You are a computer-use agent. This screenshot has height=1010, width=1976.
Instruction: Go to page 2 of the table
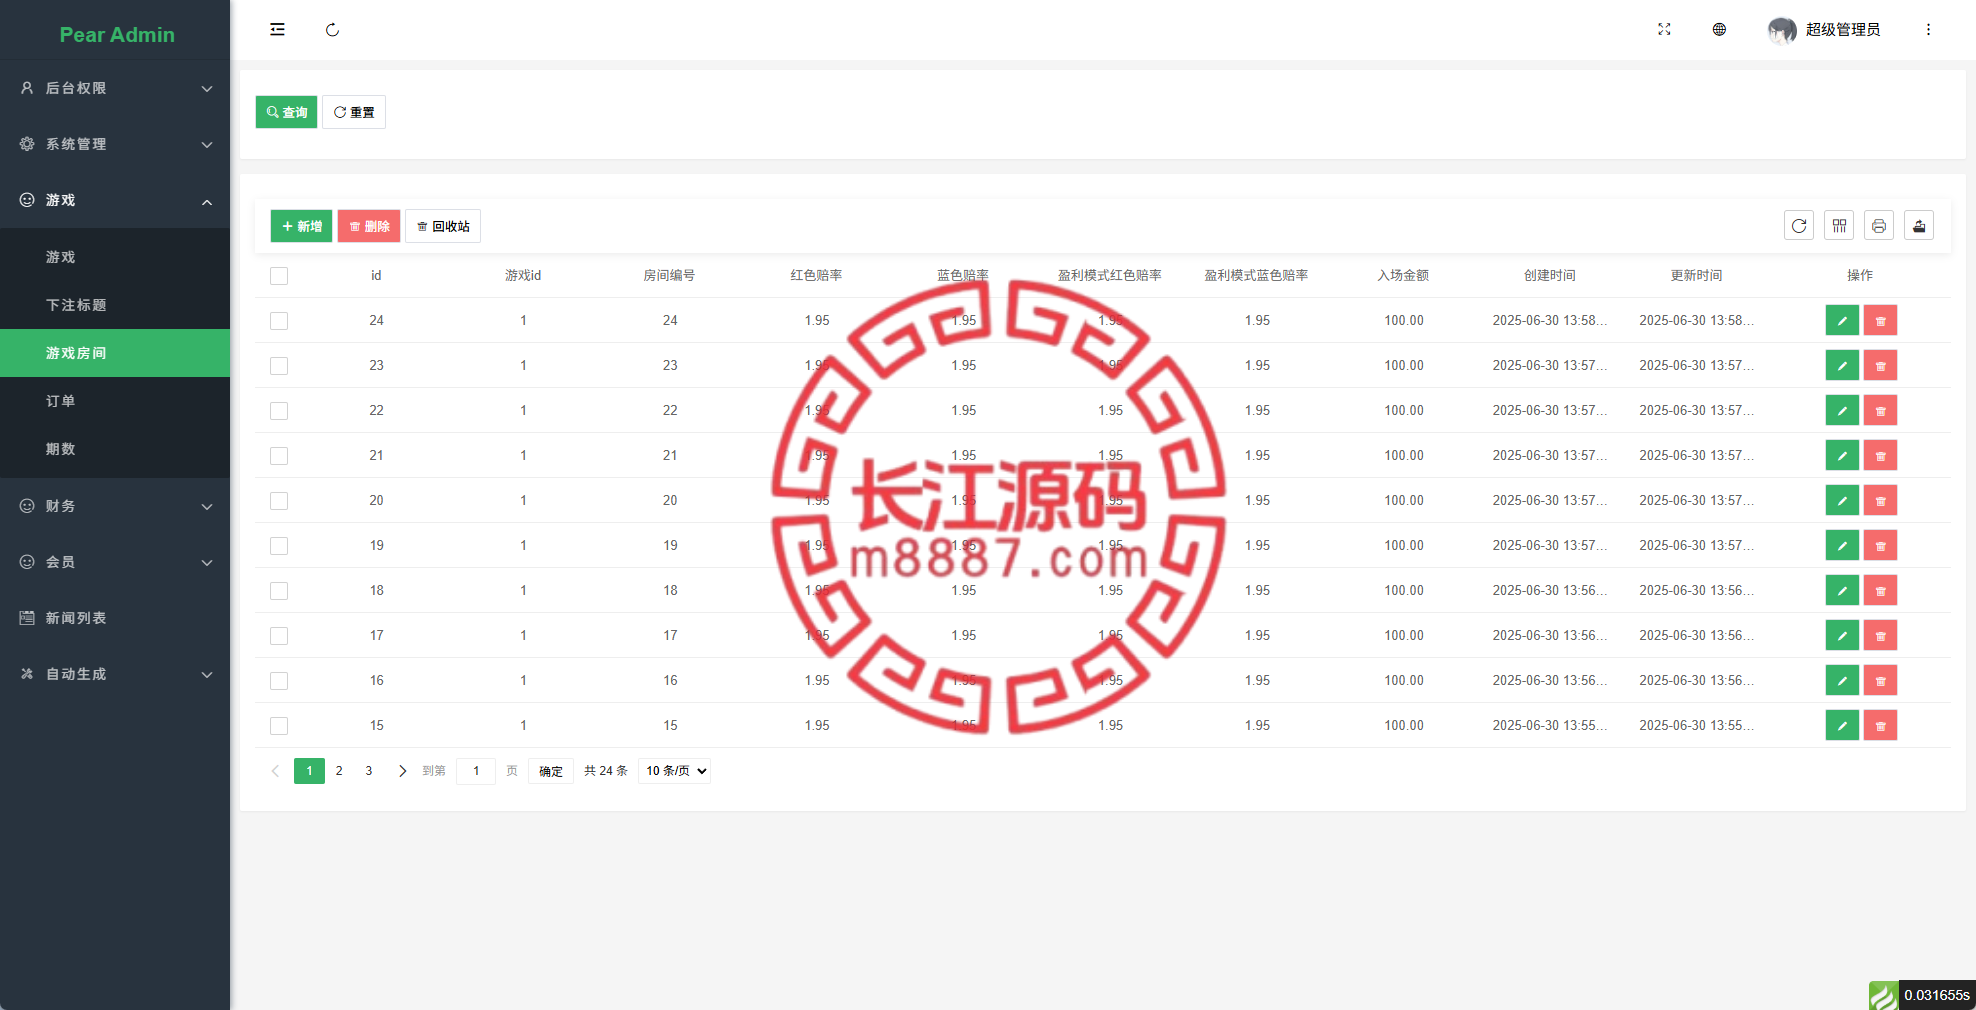[339, 771]
